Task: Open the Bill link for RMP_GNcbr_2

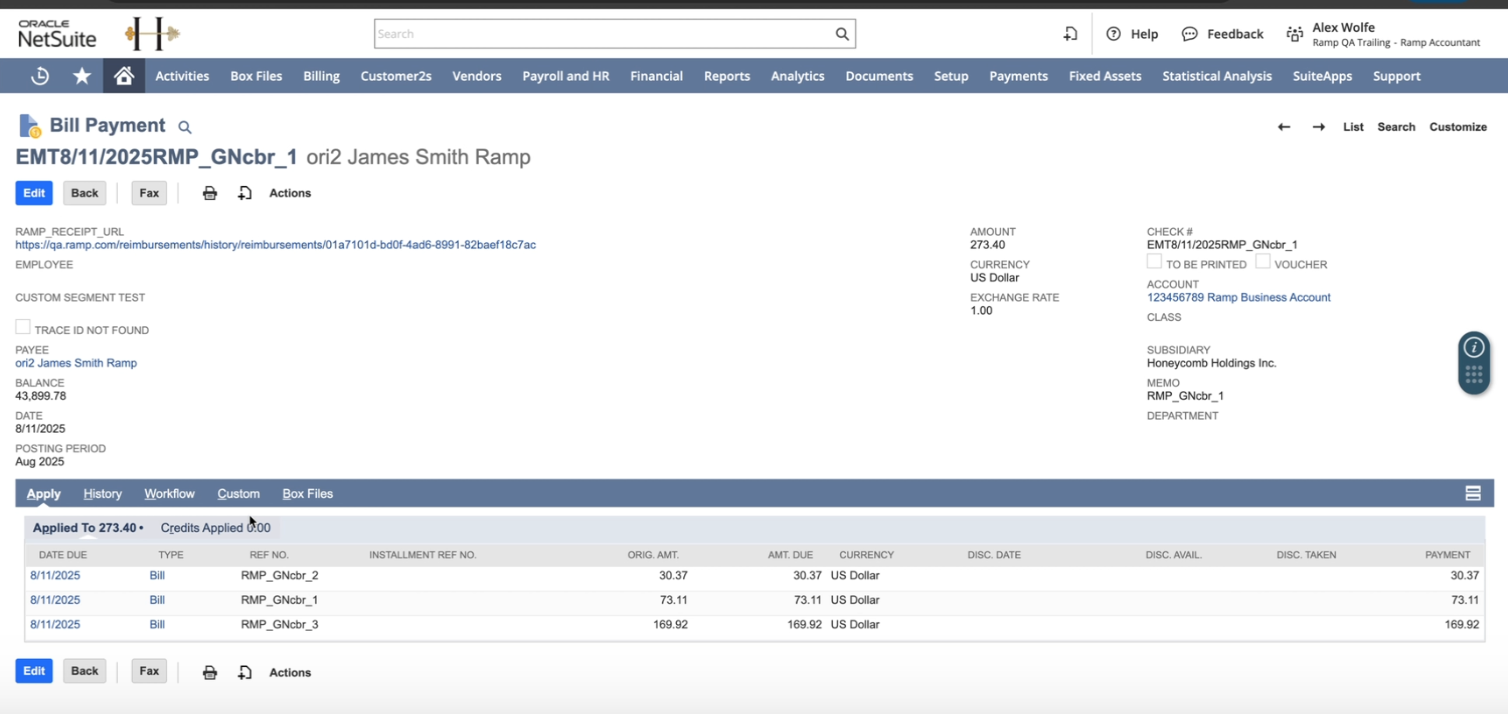Action: [x=157, y=576]
